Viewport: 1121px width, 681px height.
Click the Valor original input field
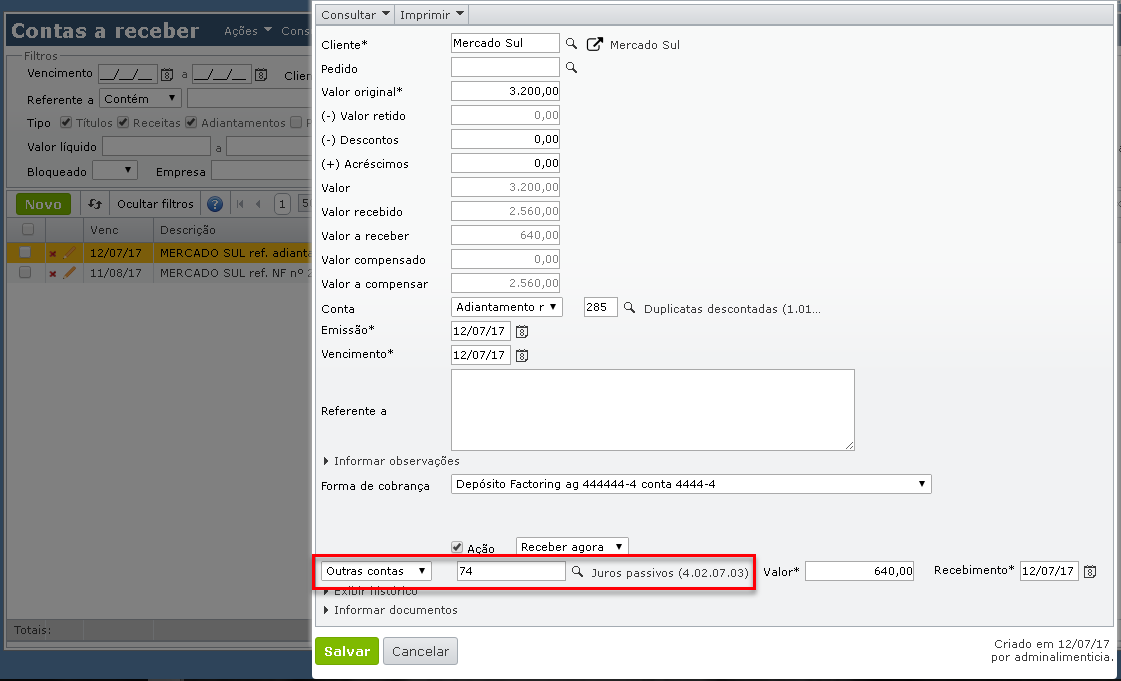505,91
